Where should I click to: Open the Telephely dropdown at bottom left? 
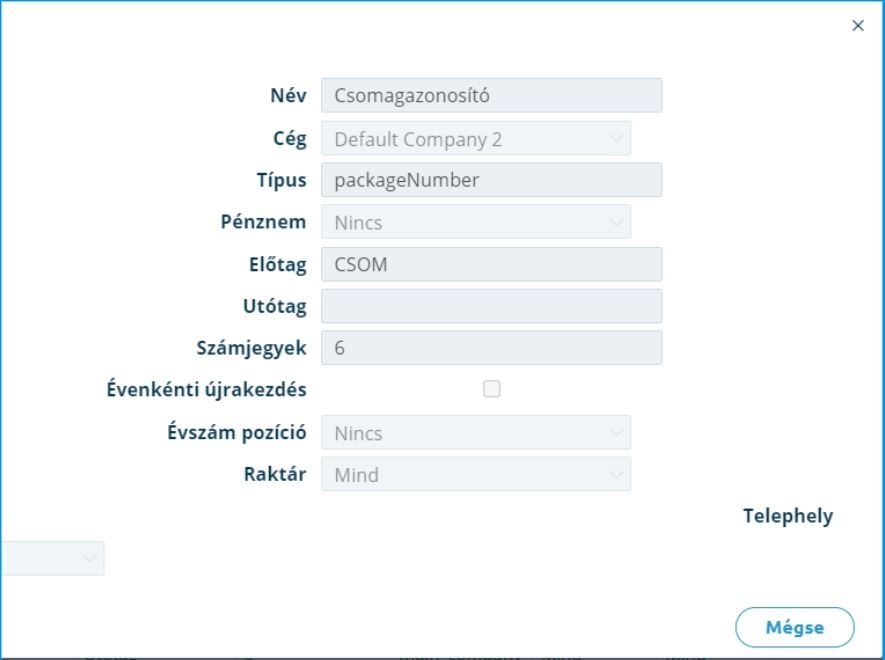pyautogui.click(x=52, y=558)
